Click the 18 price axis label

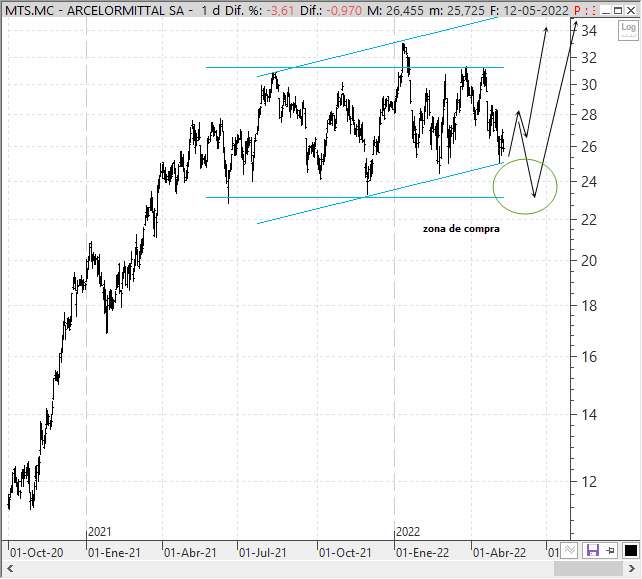point(589,306)
